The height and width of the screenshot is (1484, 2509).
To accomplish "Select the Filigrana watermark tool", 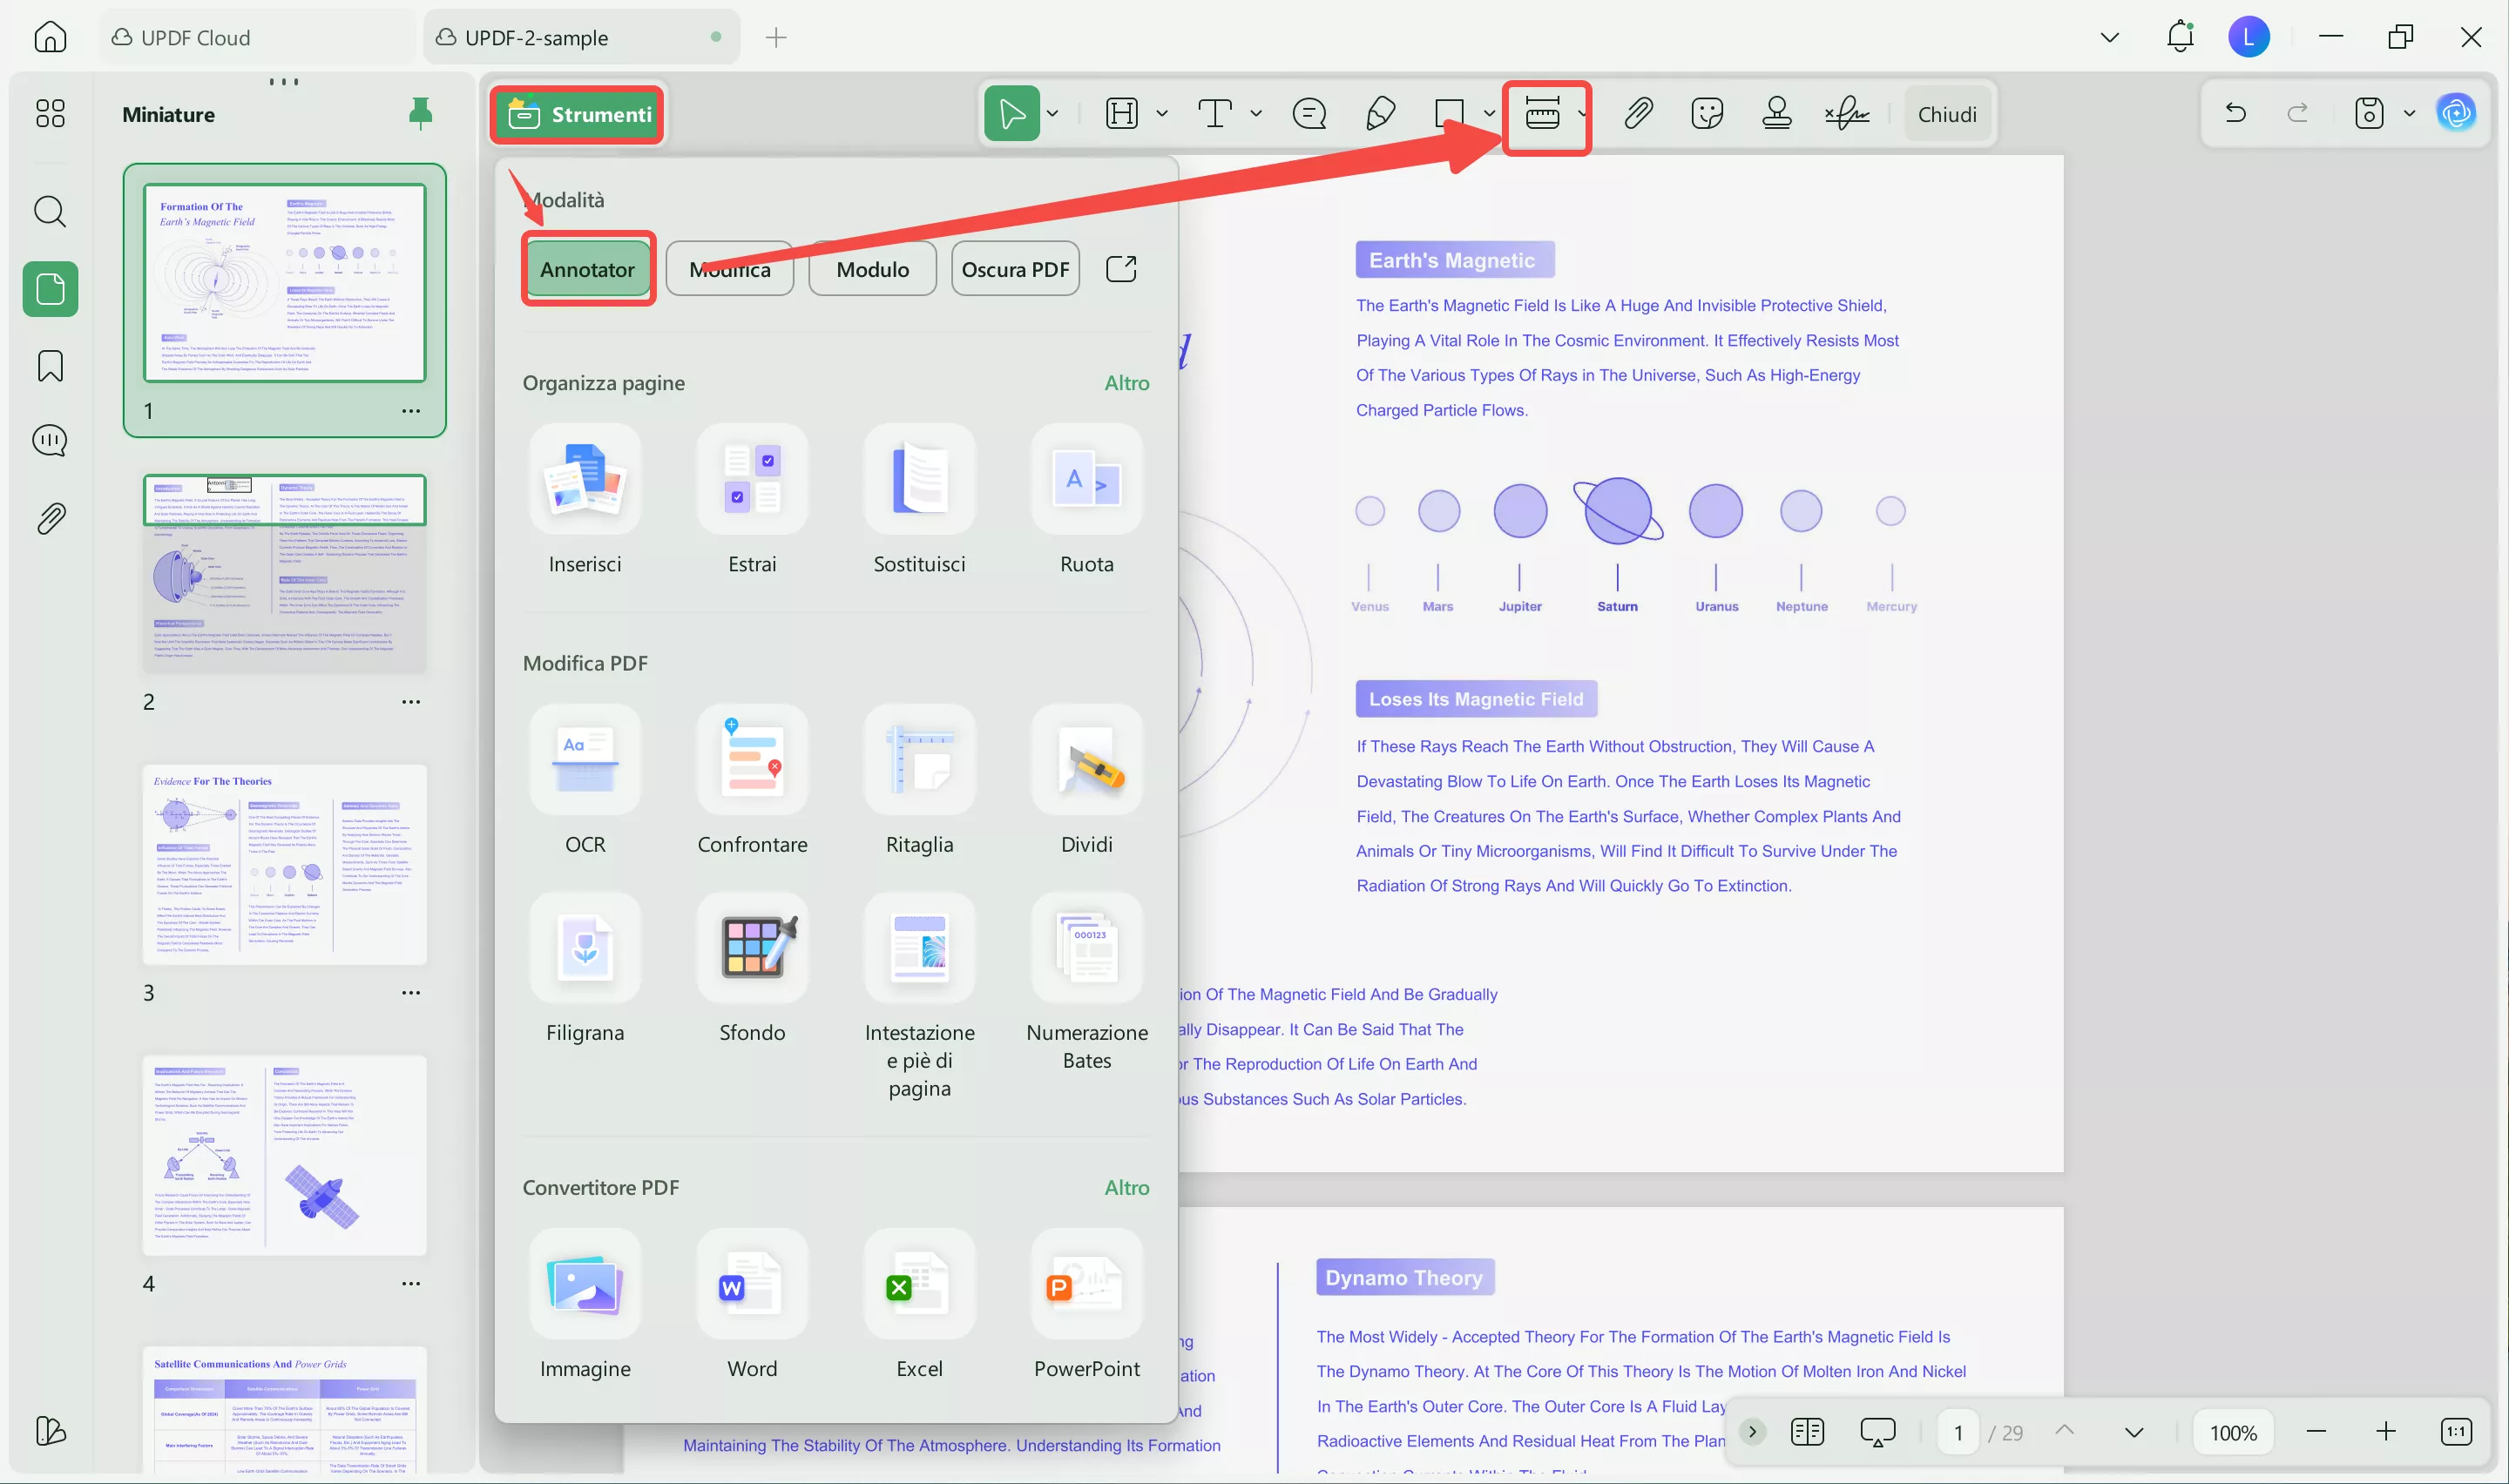I will click(585, 948).
